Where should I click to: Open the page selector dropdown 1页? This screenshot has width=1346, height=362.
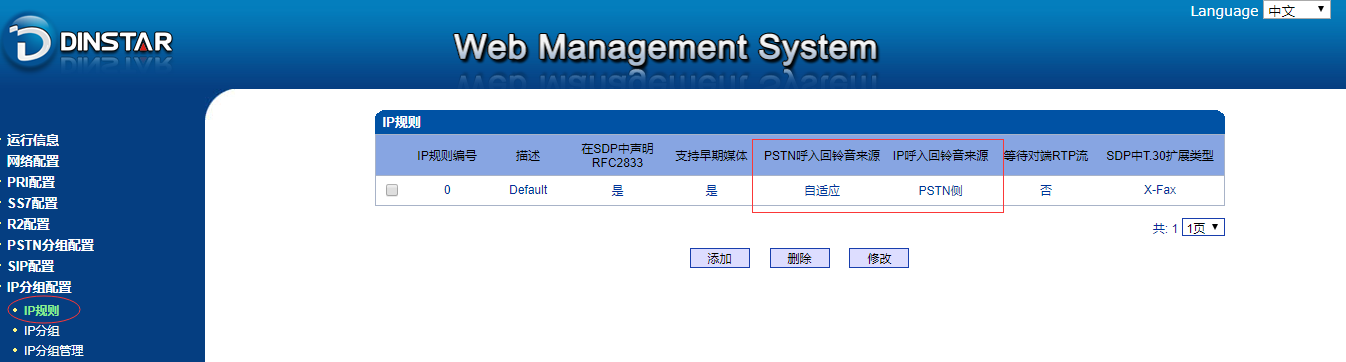tap(1203, 228)
